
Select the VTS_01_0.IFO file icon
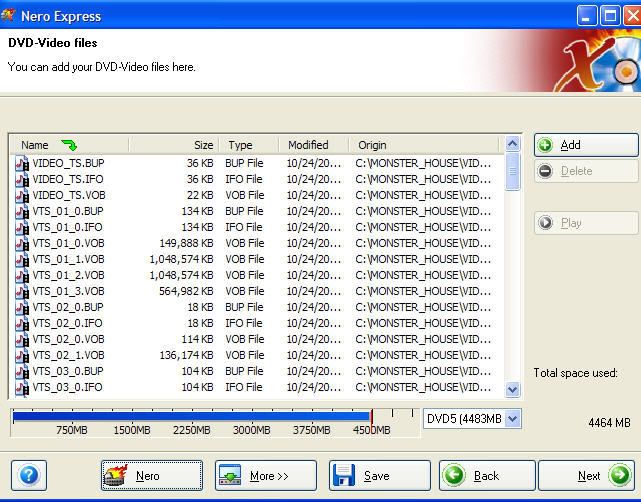click(22, 227)
